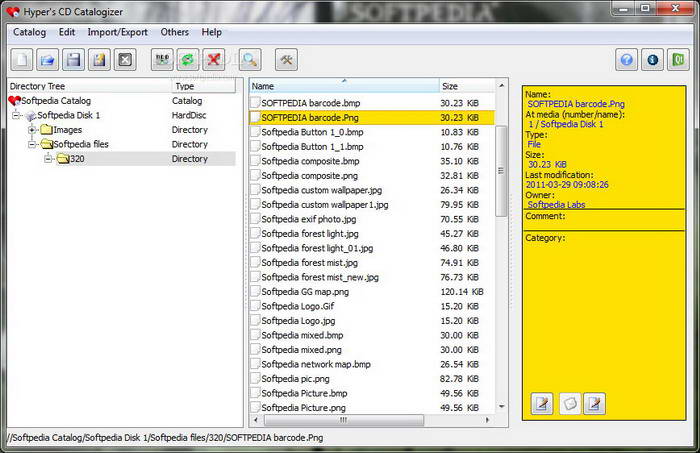
Task: Select file Softpedia mixed.bmp
Action: click(302, 335)
